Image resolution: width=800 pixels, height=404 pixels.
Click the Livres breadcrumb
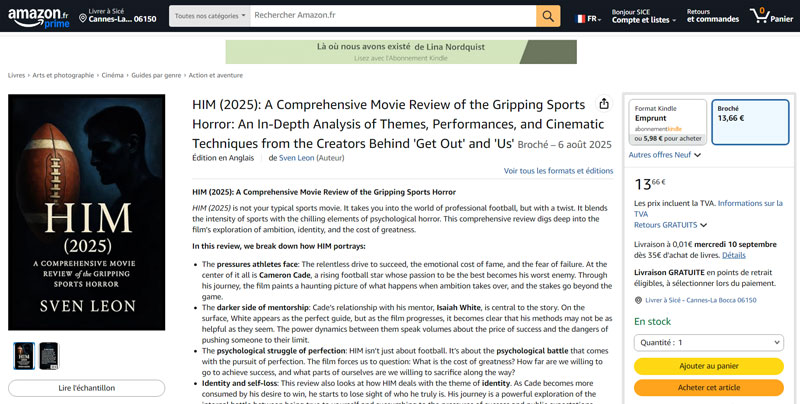tap(16, 75)
